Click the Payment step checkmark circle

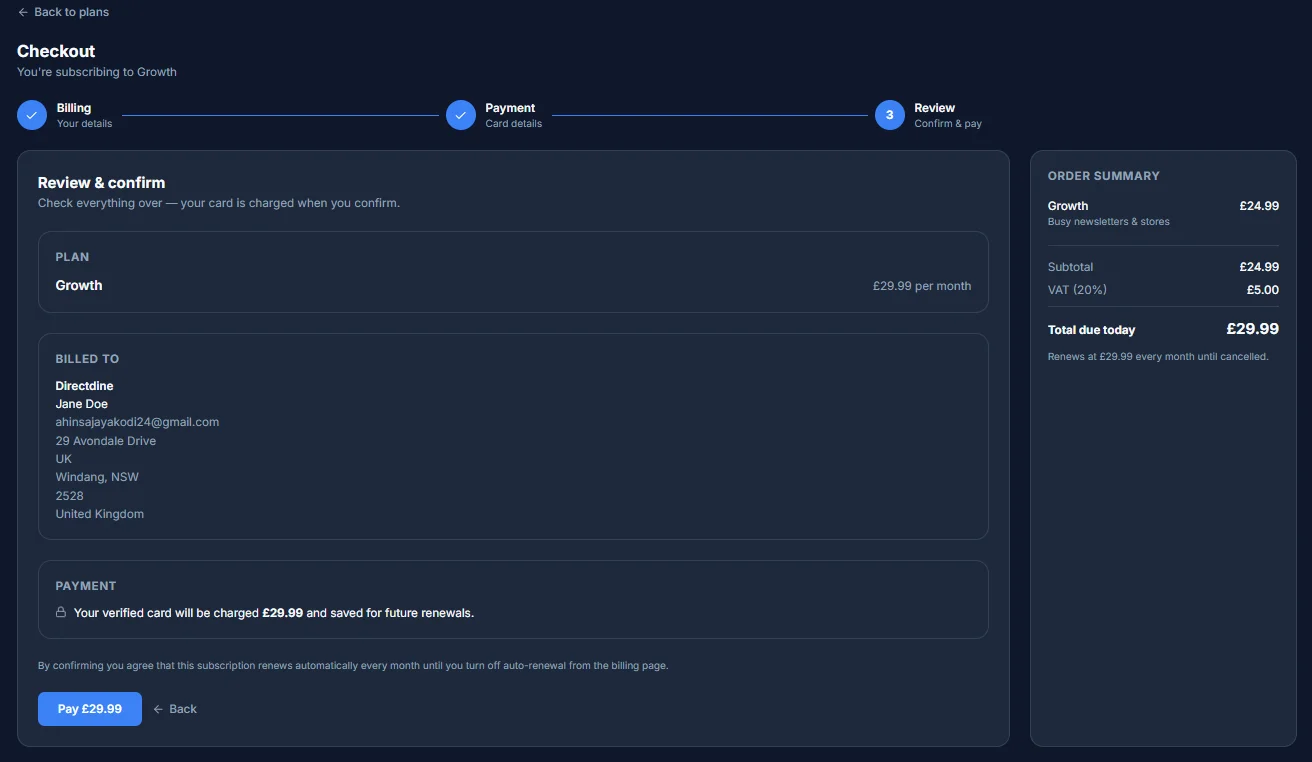click(461, 115)
